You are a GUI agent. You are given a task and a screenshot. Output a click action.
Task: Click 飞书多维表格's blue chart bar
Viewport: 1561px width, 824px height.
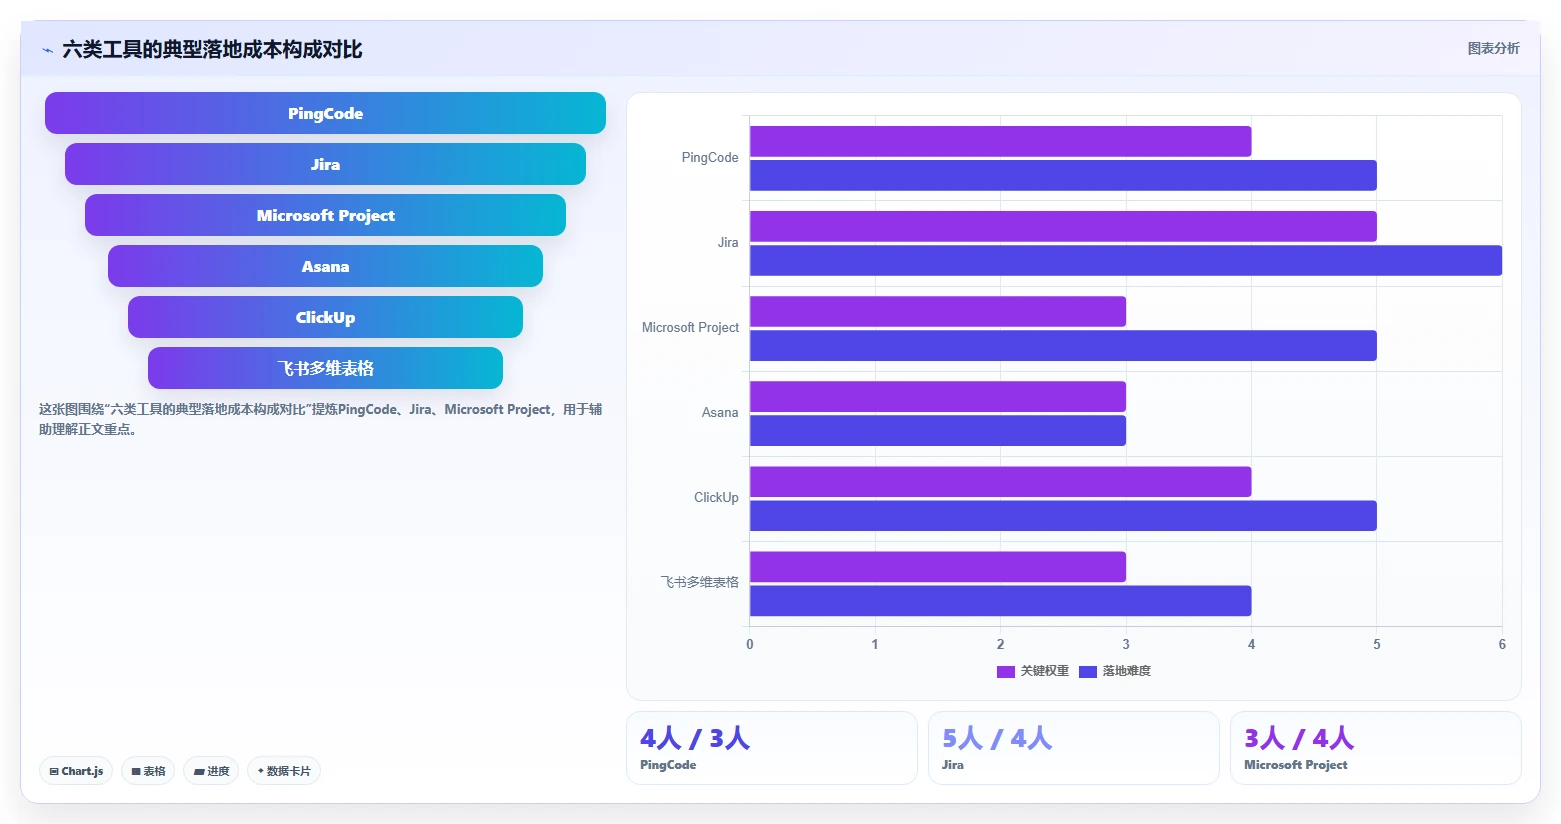(x=1000, y=600)
